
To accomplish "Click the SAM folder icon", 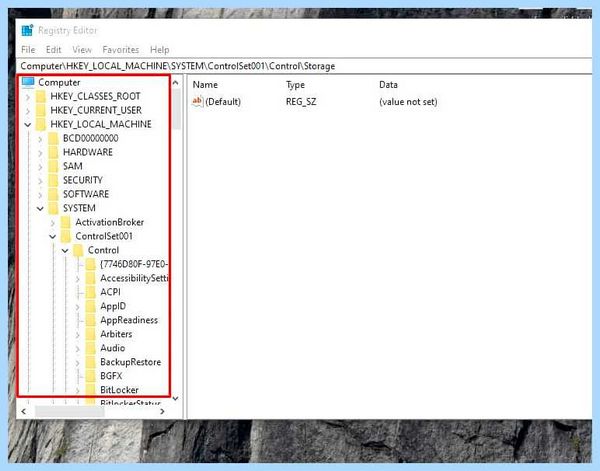I will 53,166.
